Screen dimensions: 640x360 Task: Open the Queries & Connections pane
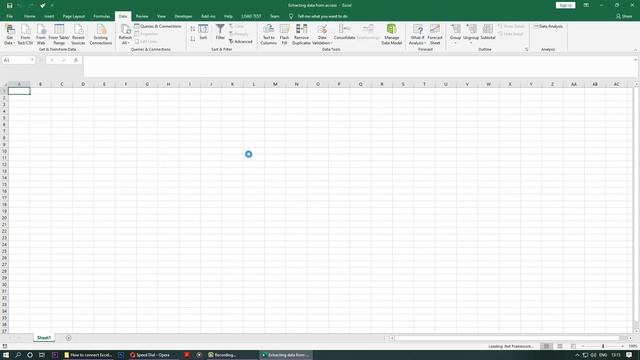pos(158,26)
